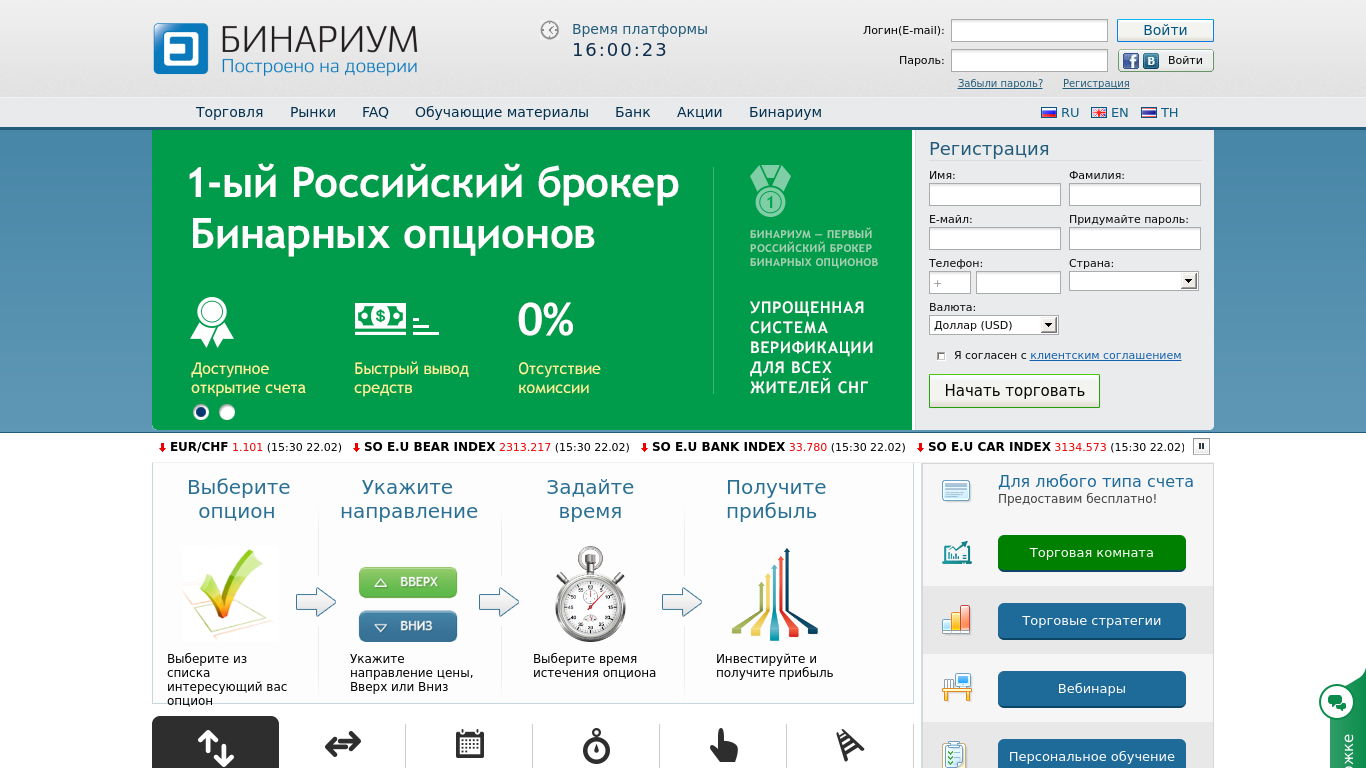Viewport: 1366px width, 768px height.
Task: Click the Регистрация link under login
Action: coord(1096,84)
